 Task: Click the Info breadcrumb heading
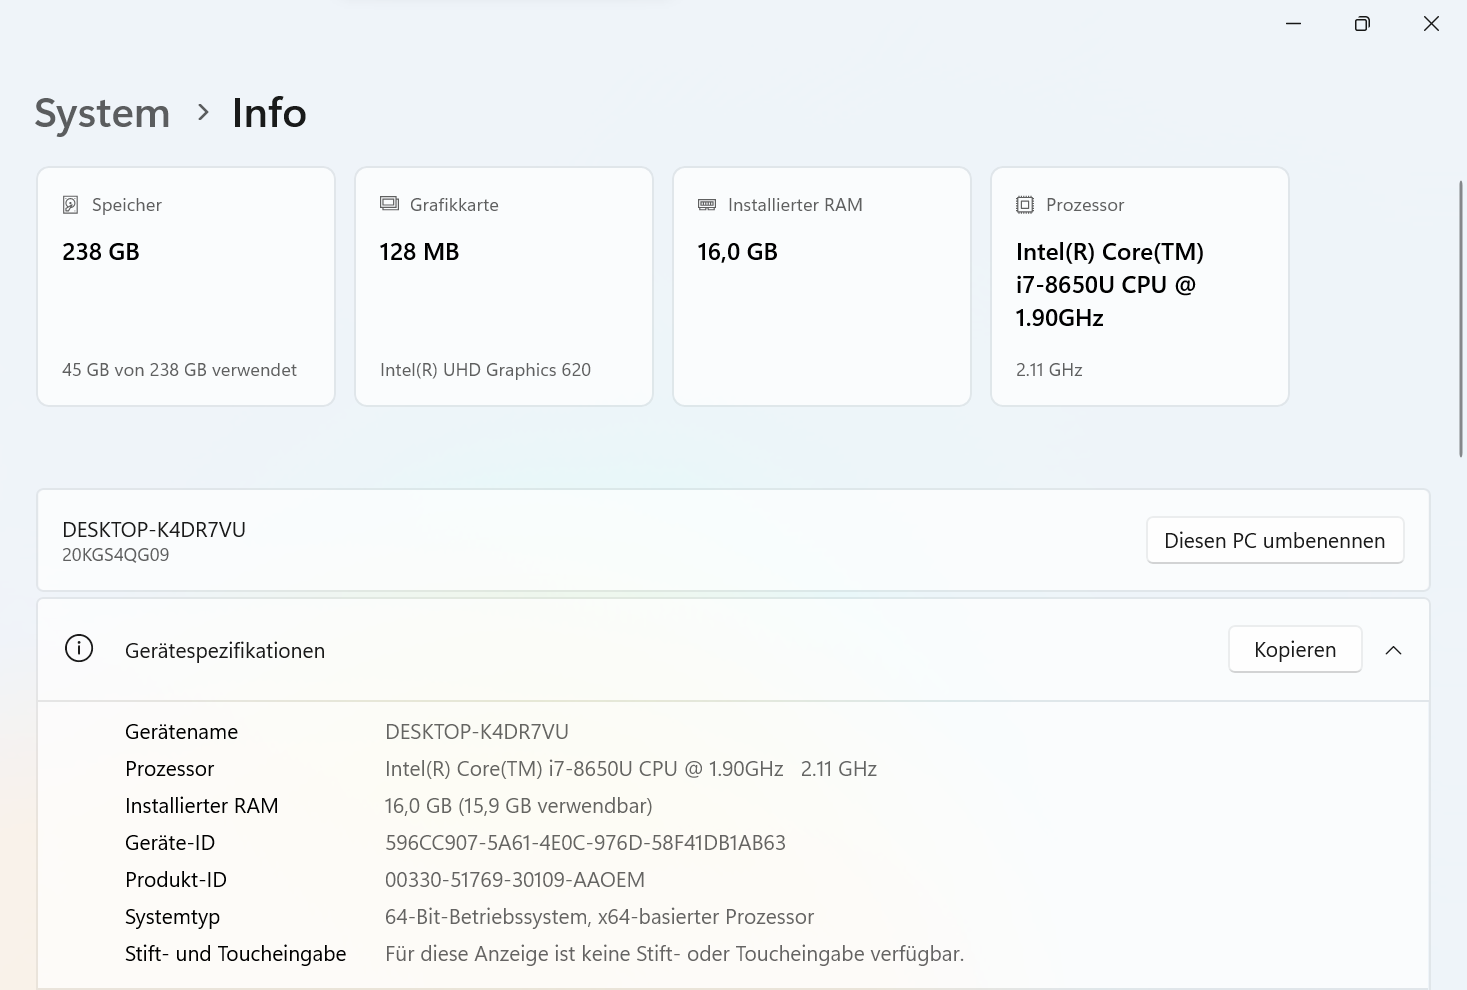click(x=269, y=113)
